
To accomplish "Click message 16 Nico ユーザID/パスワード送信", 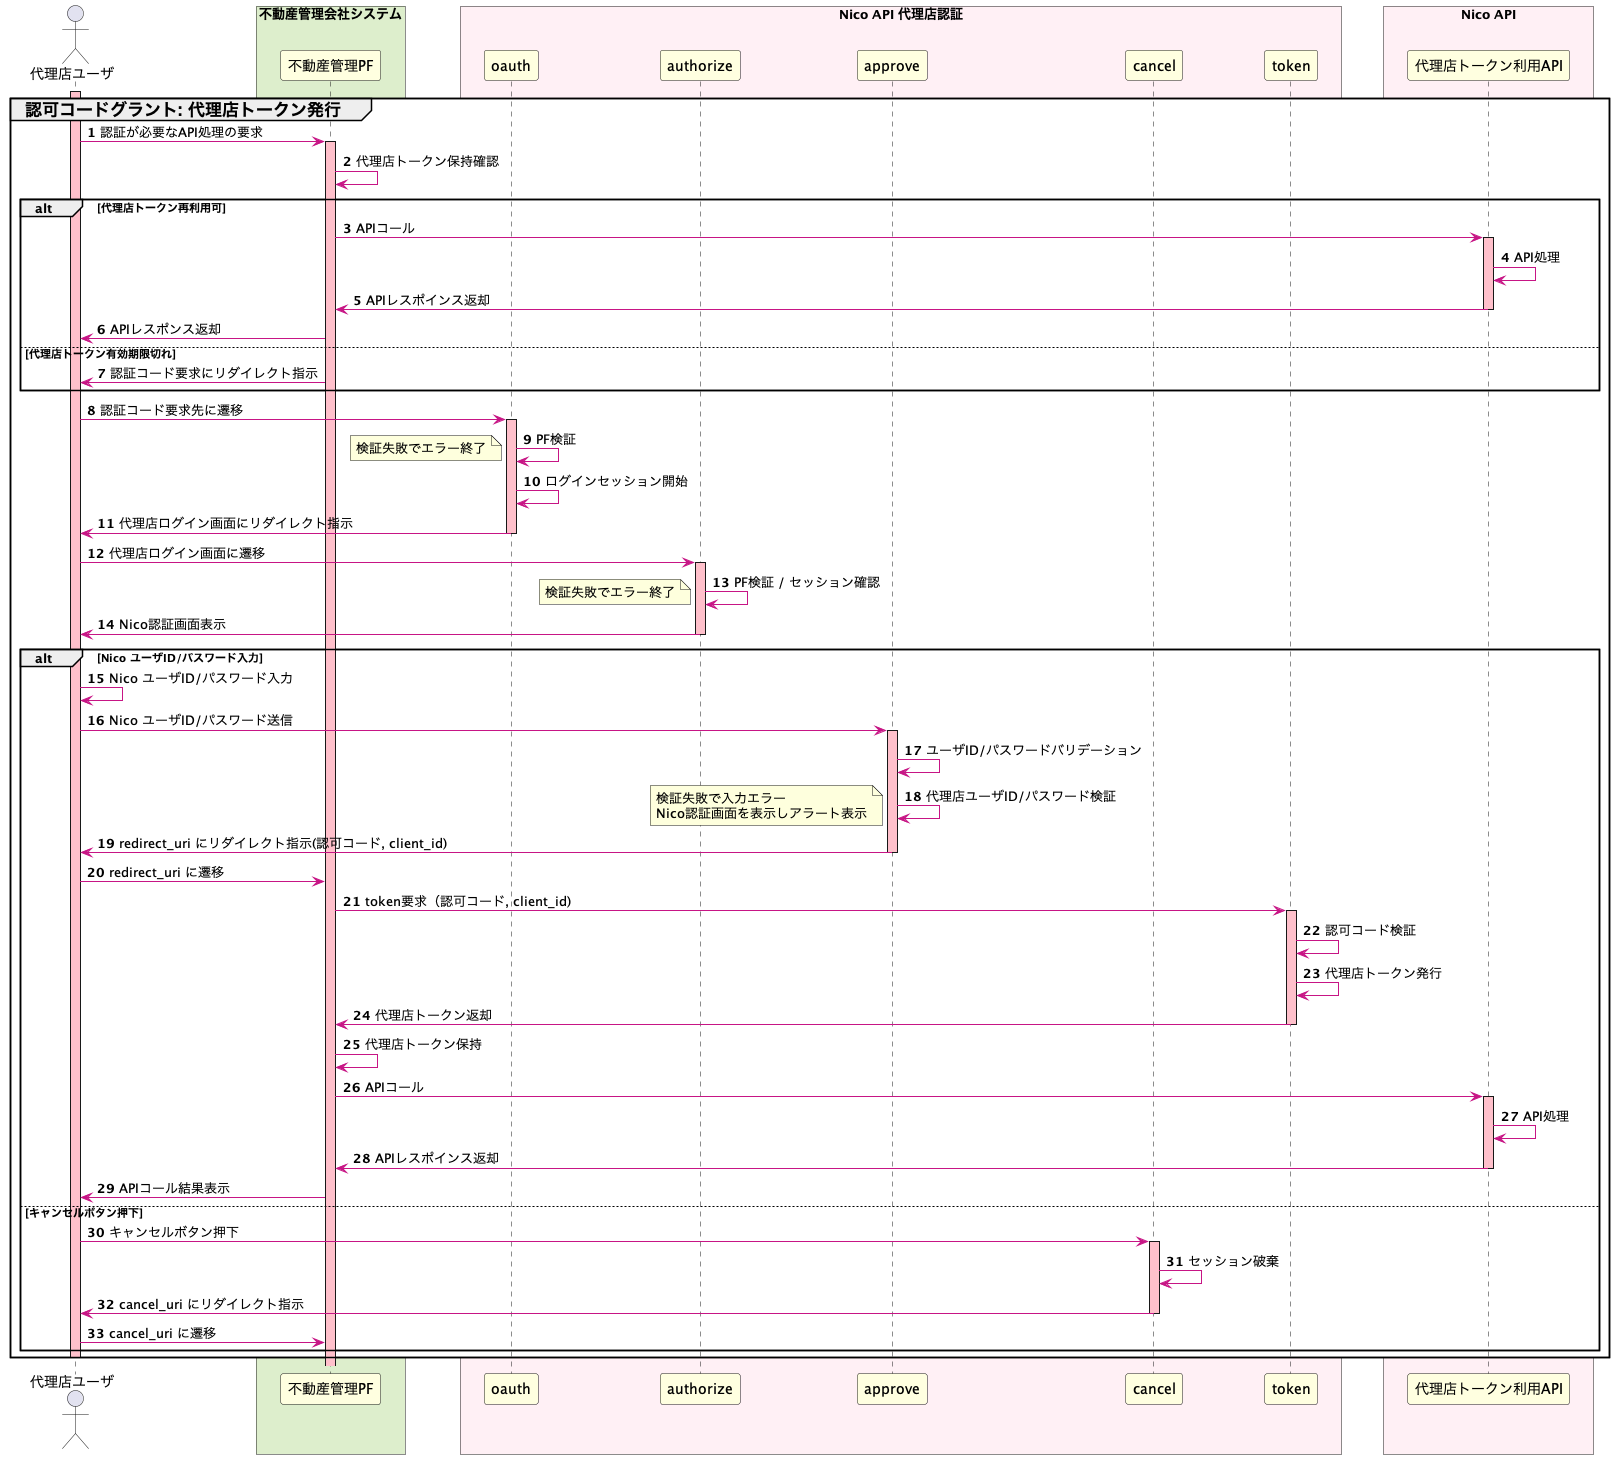I will coord(190,720).
